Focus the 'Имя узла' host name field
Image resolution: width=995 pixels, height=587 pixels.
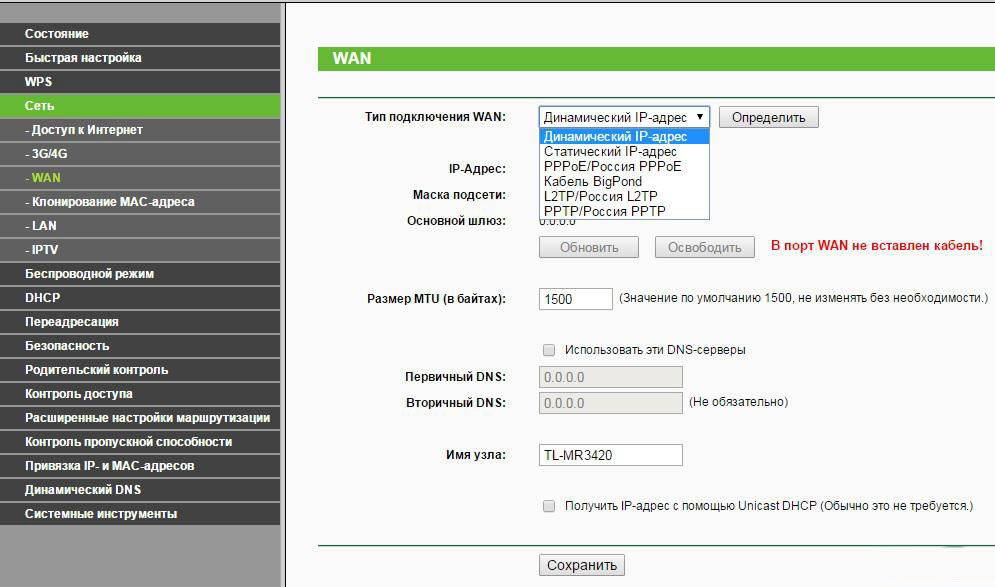(x=610, y=455)
